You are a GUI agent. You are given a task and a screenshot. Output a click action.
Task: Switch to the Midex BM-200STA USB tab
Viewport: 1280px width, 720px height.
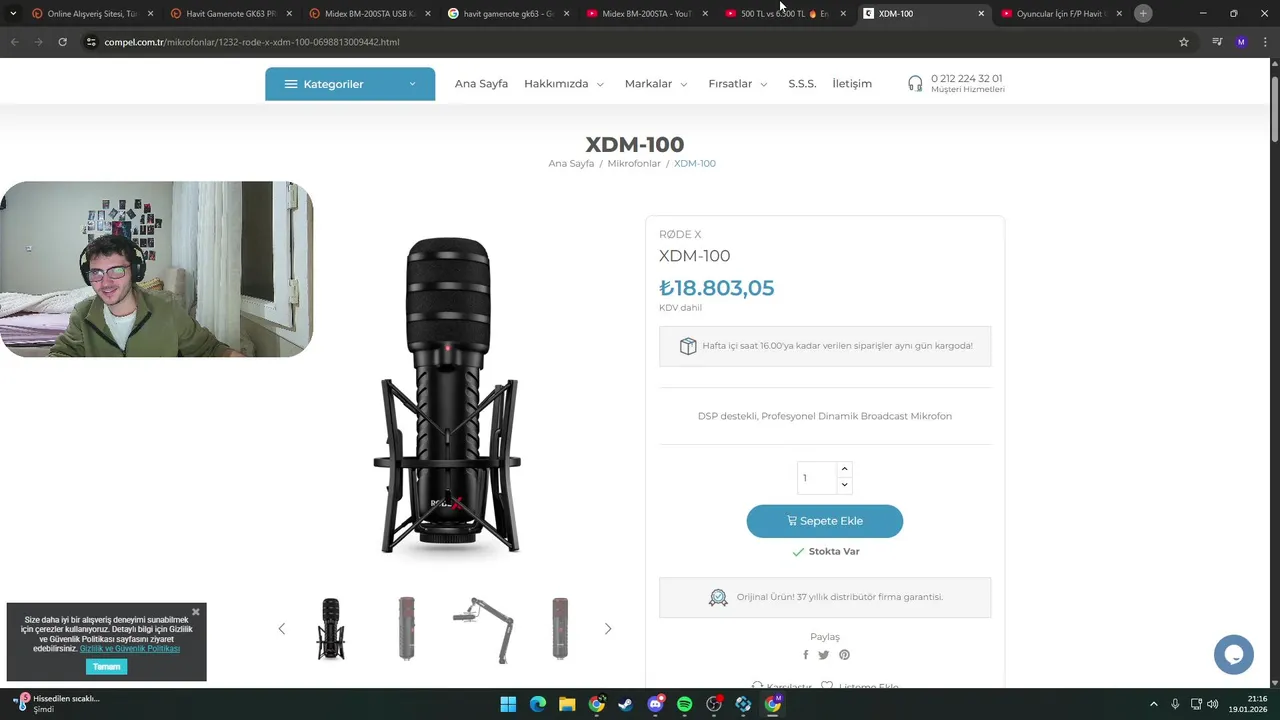[368, 14]
